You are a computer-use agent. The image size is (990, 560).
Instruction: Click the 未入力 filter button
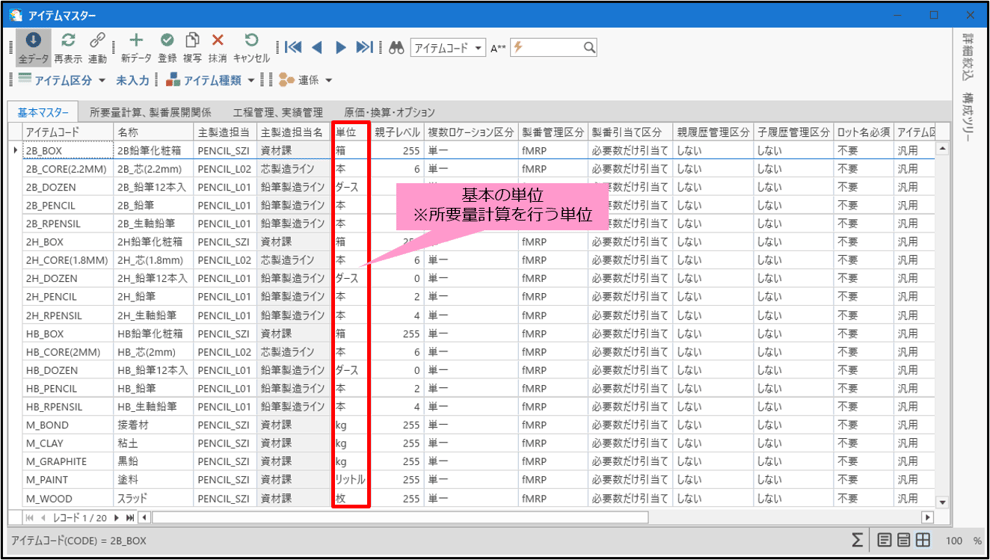(x=132, y=80)
